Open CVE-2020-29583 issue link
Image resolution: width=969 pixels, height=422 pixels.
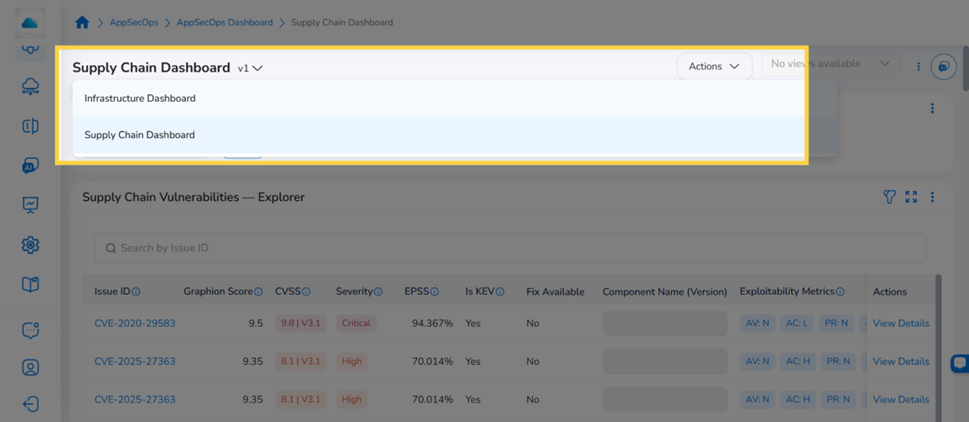tap(135, 323)
